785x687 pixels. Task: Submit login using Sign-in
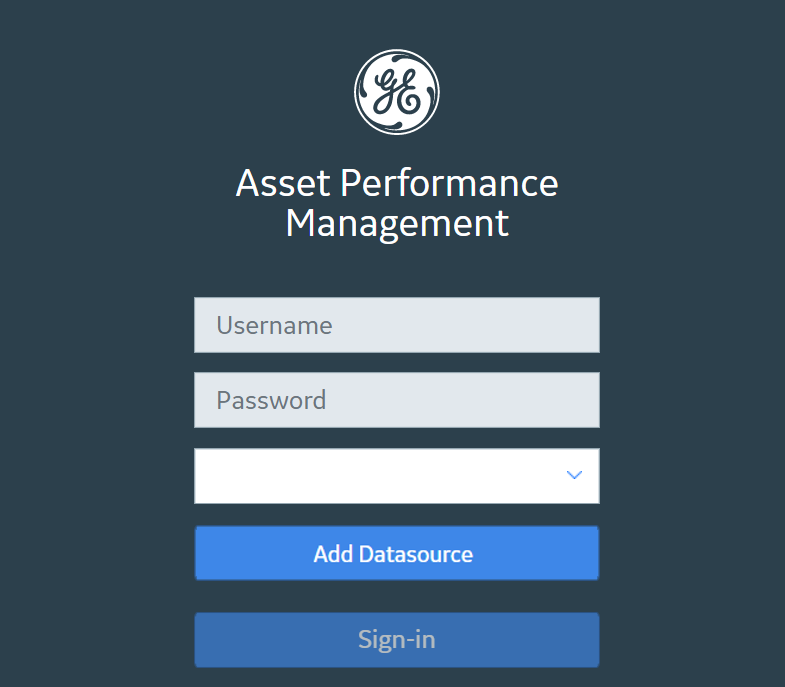pyautogui.click(x=397, y=640)
